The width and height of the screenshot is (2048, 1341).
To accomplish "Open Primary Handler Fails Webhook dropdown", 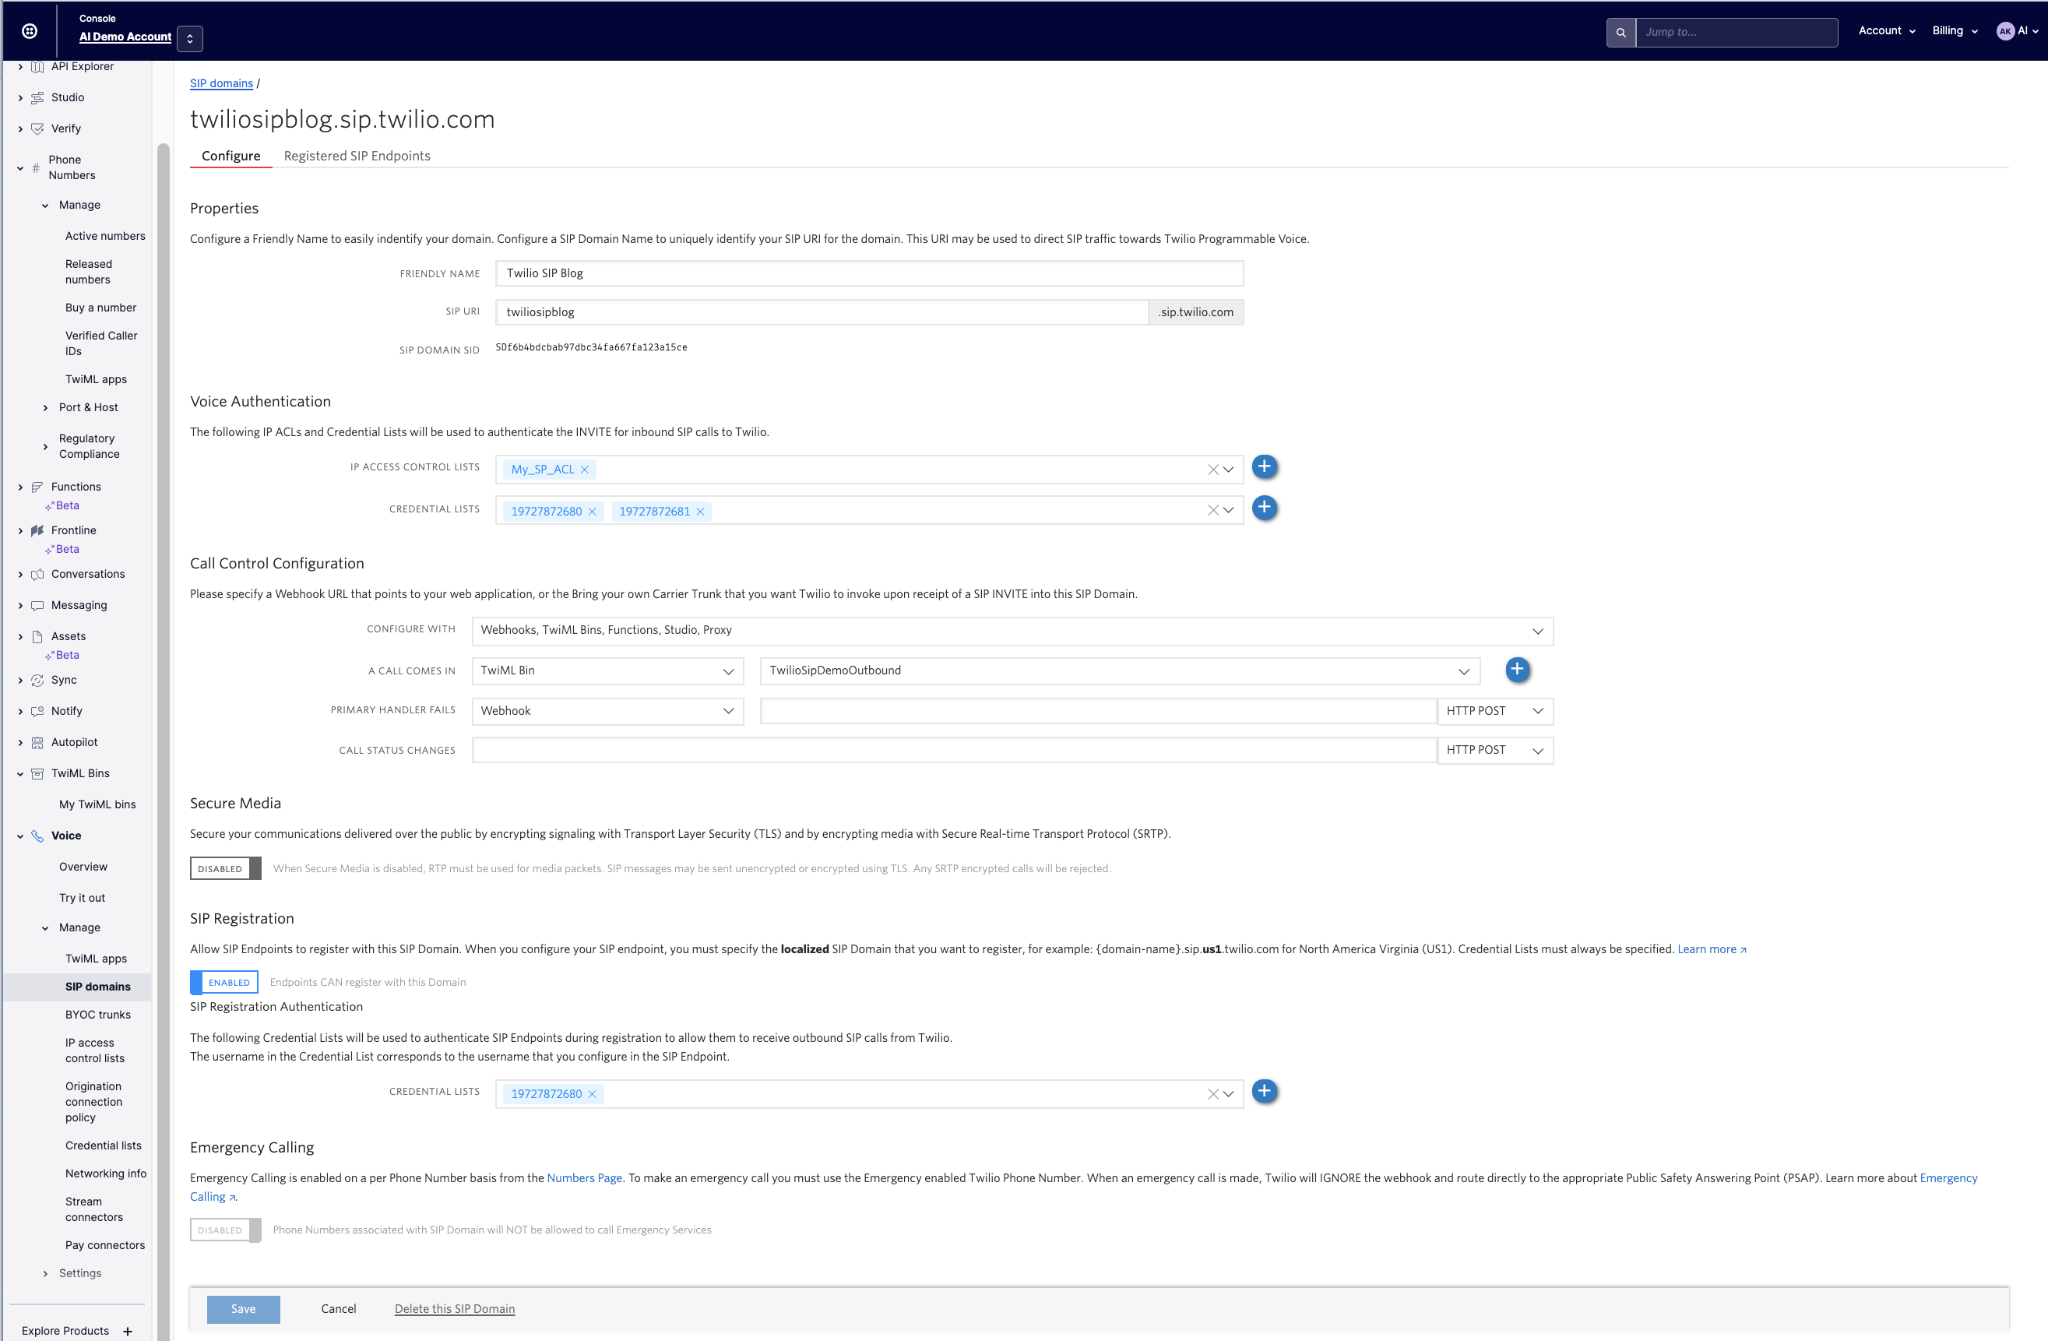I will [608, 711].
